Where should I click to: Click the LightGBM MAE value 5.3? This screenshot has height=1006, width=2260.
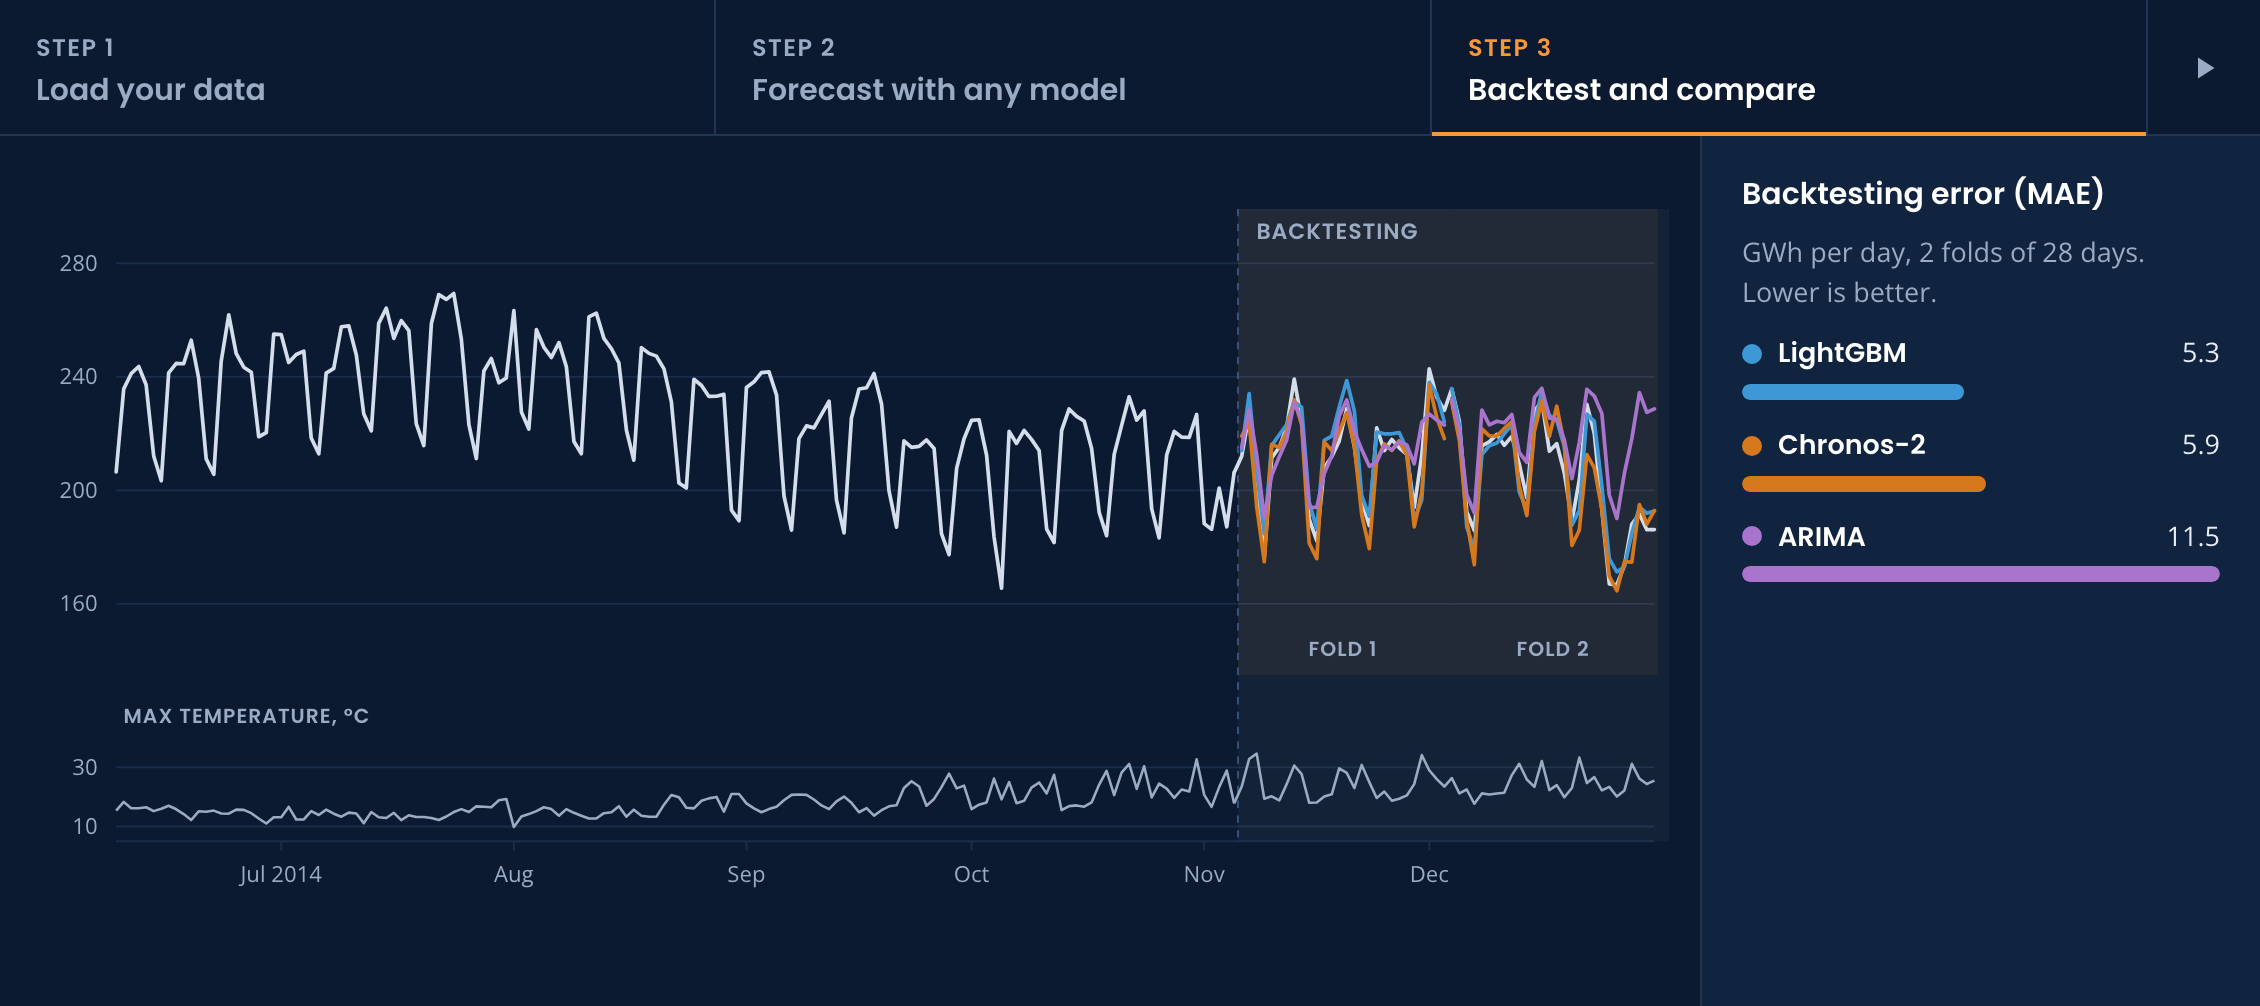2200,353
